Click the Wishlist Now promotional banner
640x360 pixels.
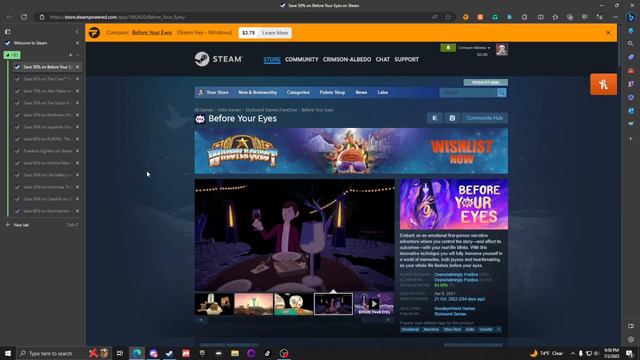(351, 151)
